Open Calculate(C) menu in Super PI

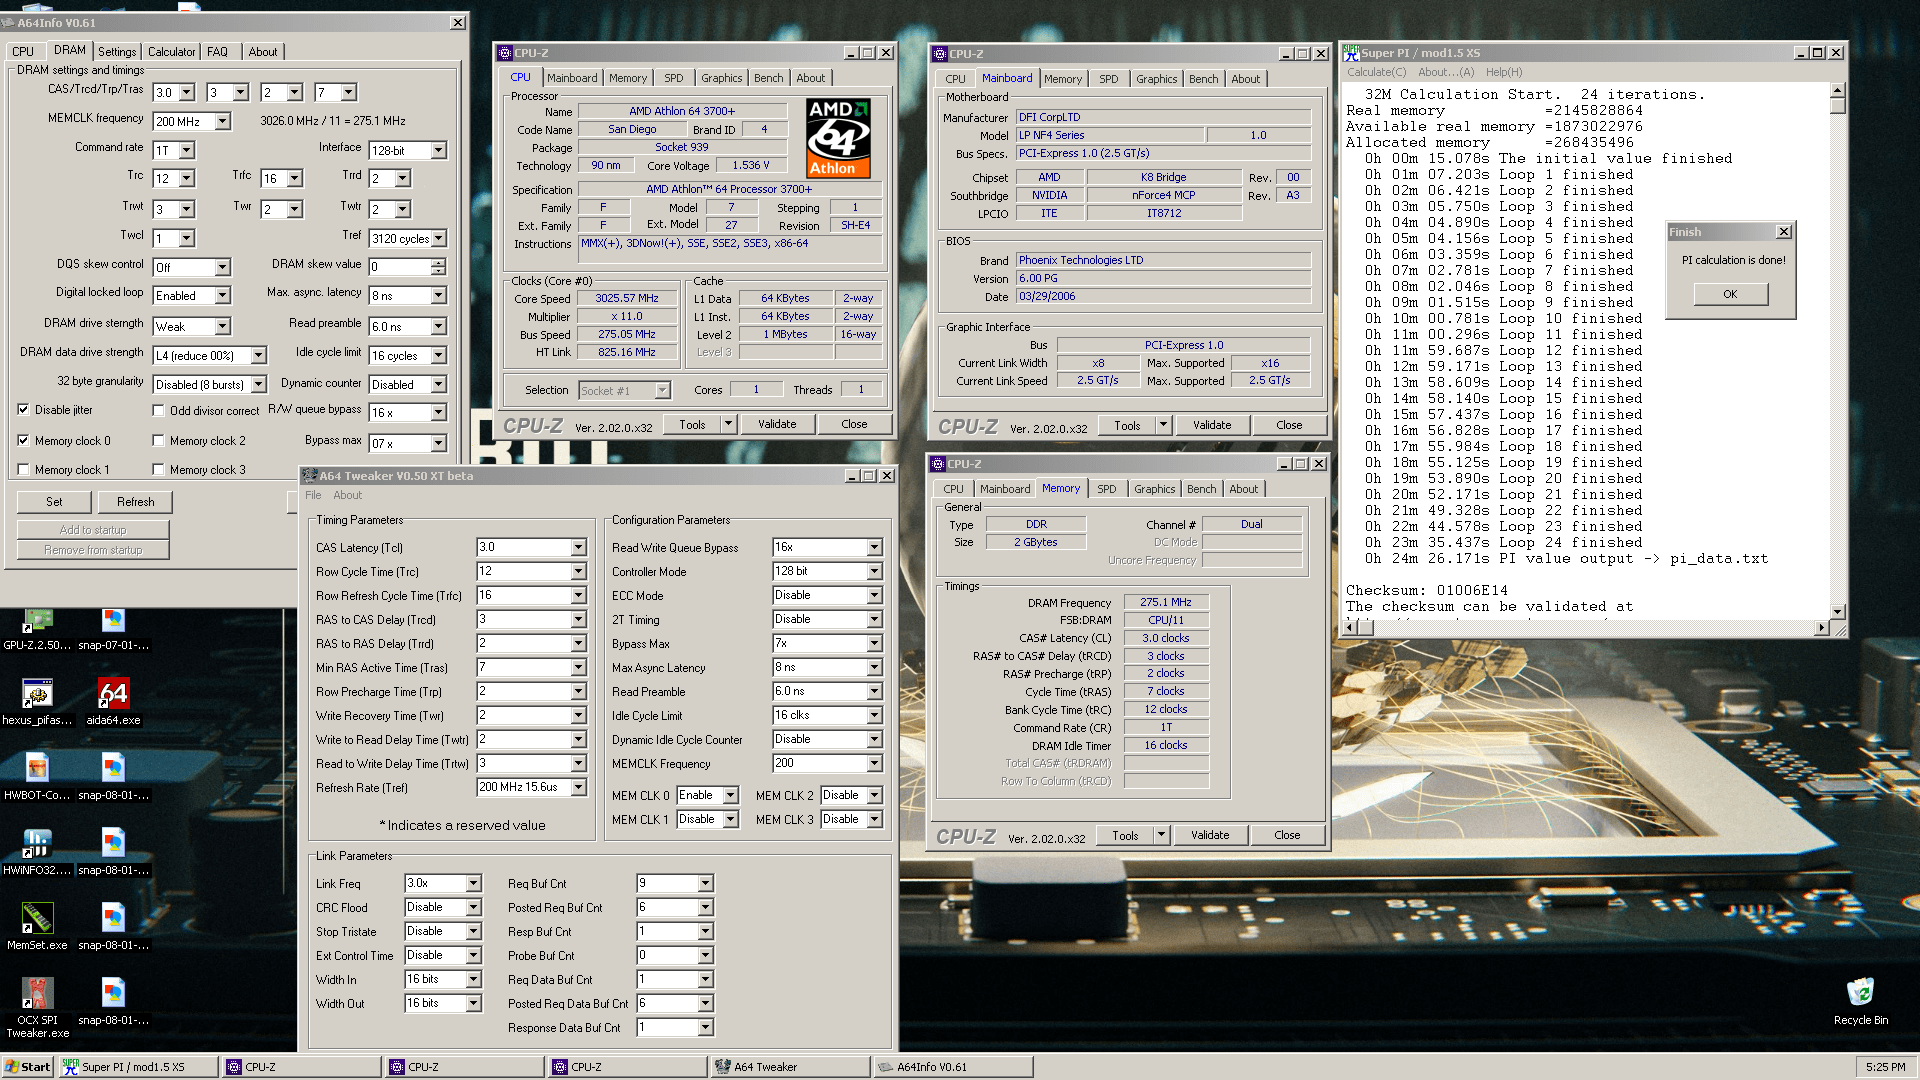[x=1376, y=72]
